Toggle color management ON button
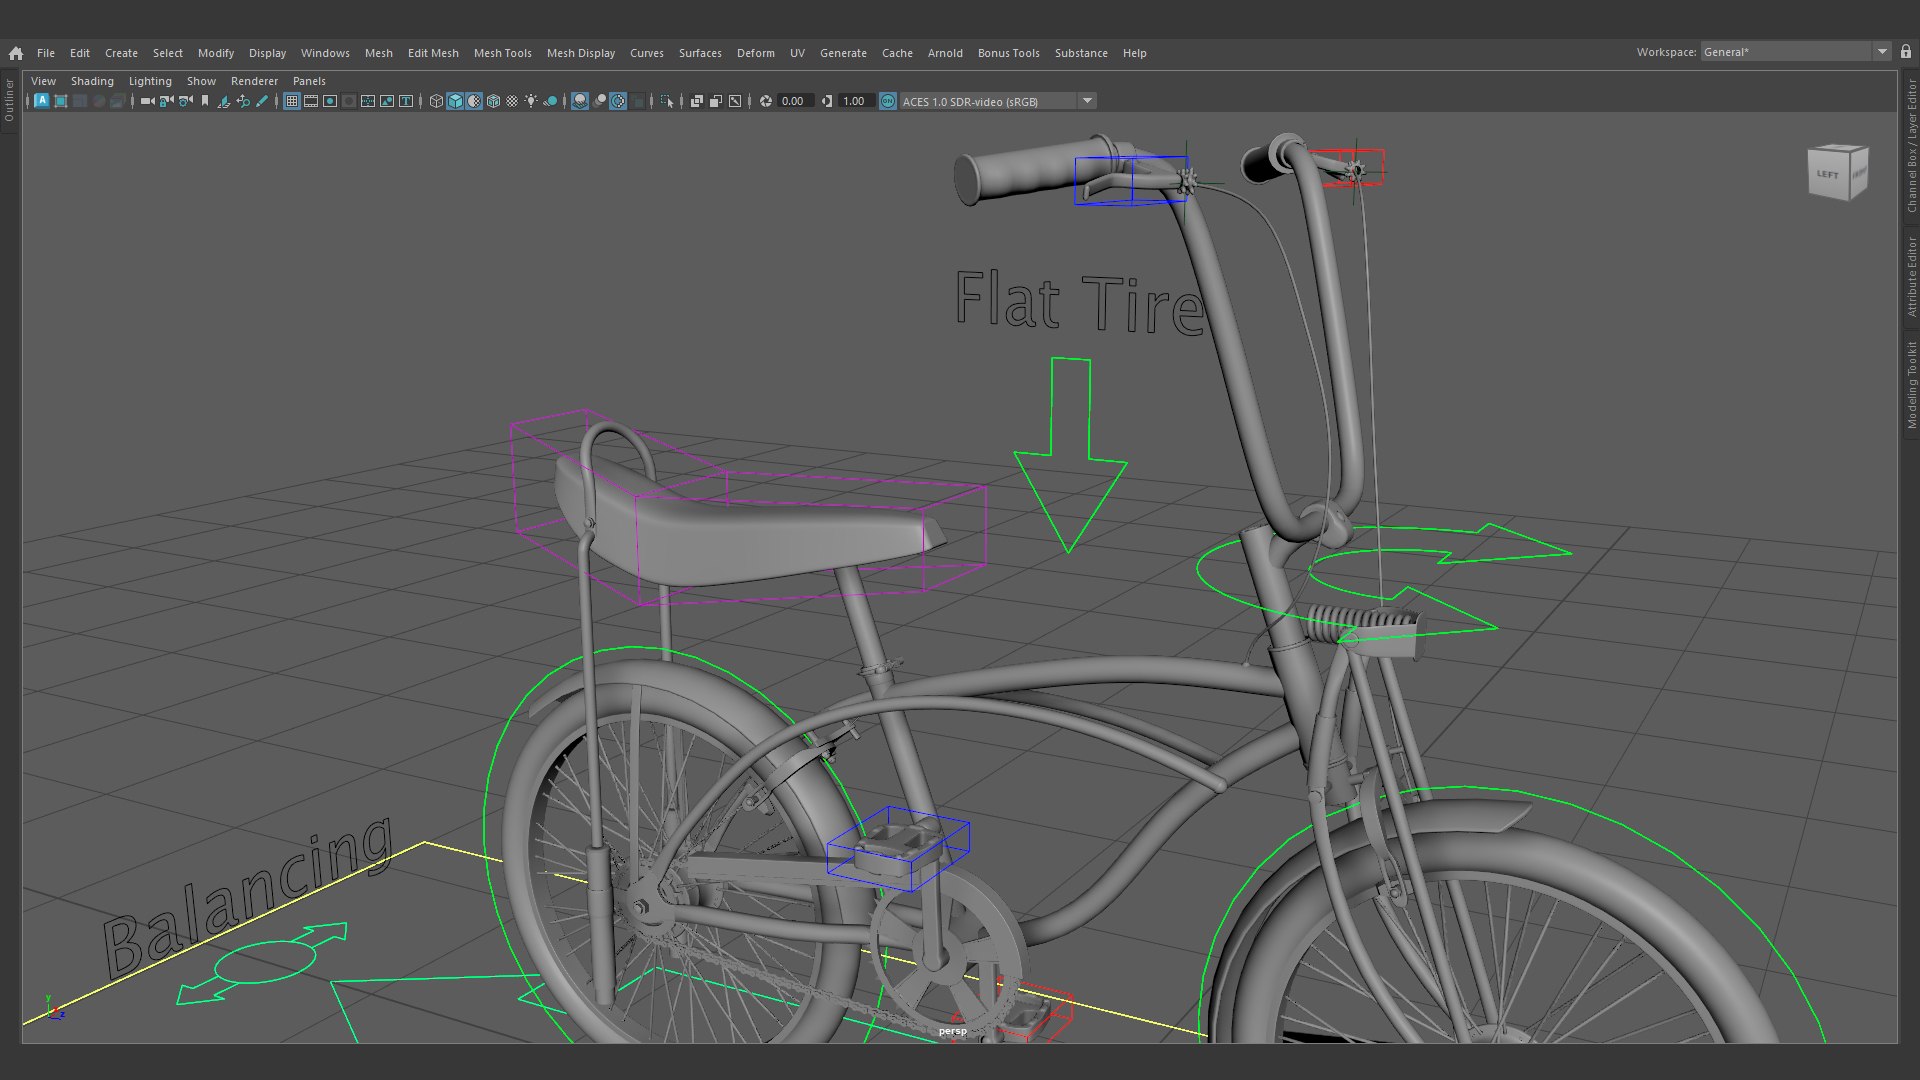The height and width of the screenshot is (1080, 1920). click(x=888, y=101)
